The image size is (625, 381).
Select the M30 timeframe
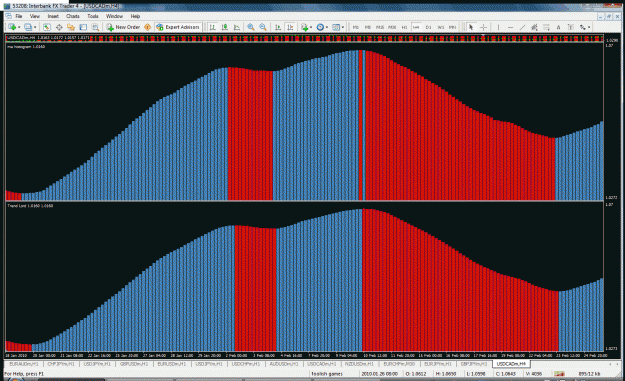click(392, 27)
